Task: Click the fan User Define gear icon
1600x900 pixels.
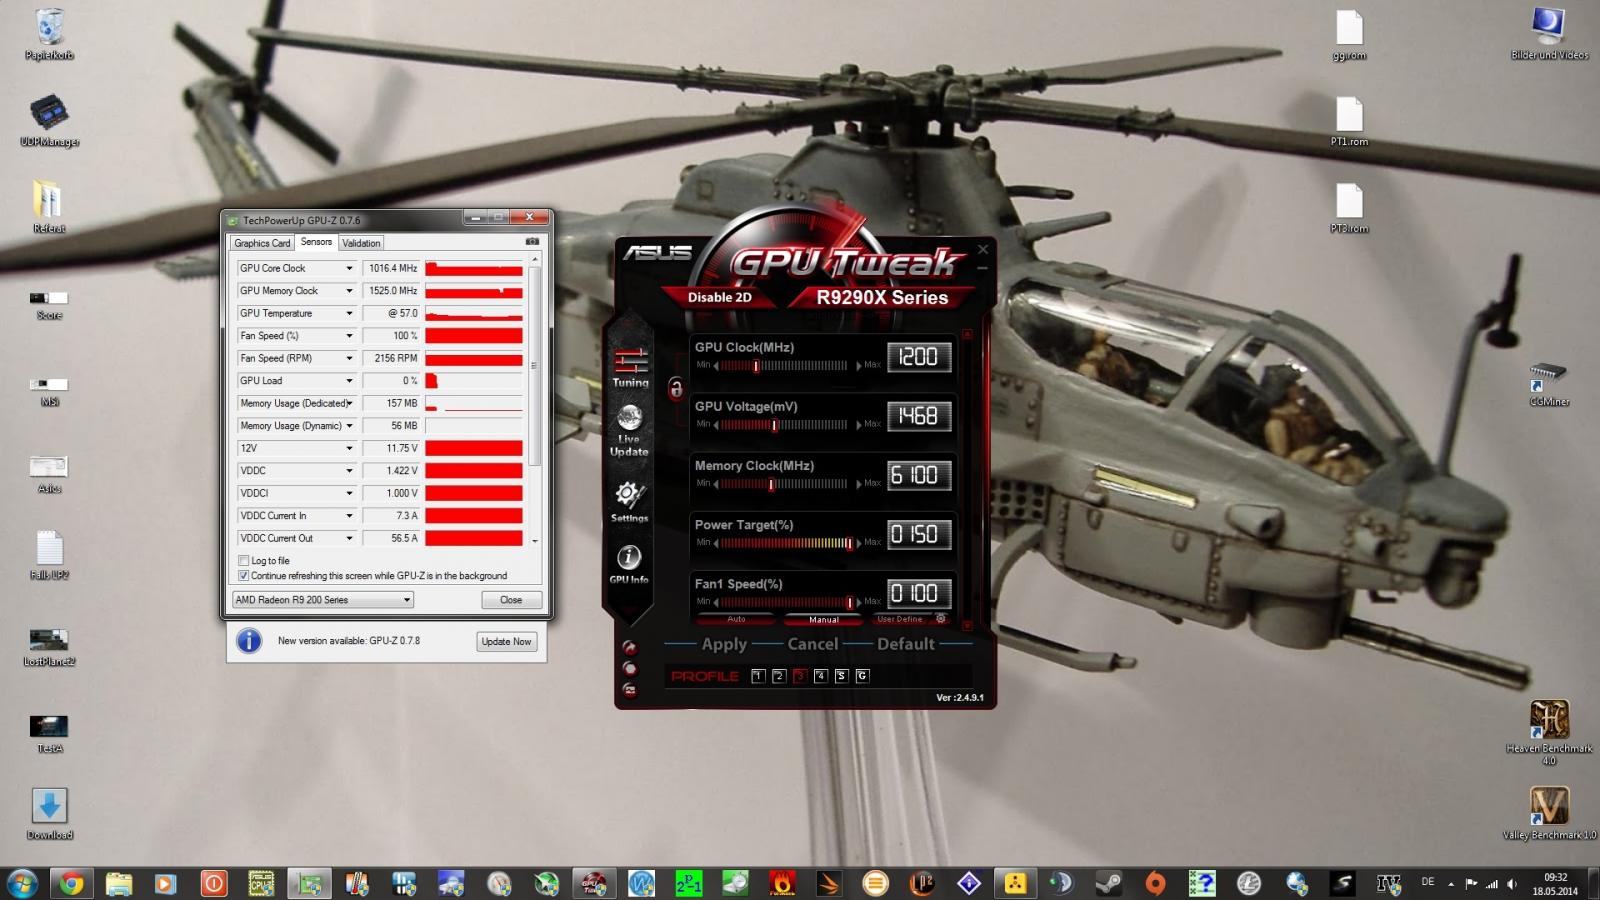Action: tap(940, 619)
